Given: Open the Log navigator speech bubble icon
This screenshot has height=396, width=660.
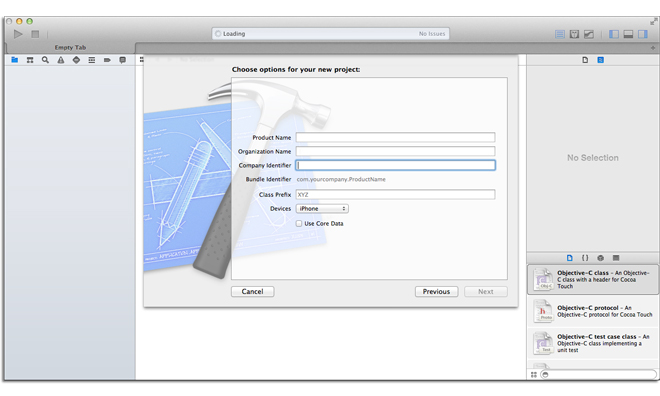Looking at the screenshot, I should [x=122, y=60].
